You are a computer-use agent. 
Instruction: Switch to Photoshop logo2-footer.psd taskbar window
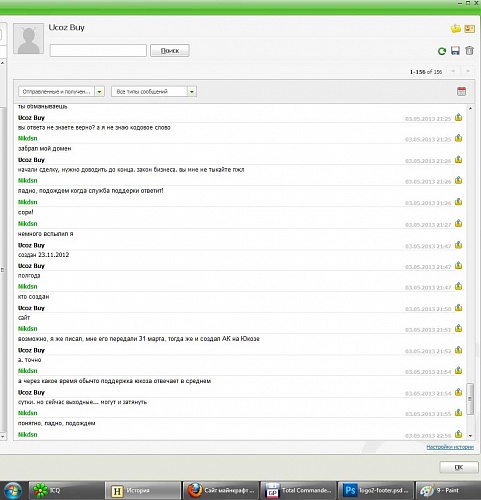pyautogui.click(x=375, y=490)
